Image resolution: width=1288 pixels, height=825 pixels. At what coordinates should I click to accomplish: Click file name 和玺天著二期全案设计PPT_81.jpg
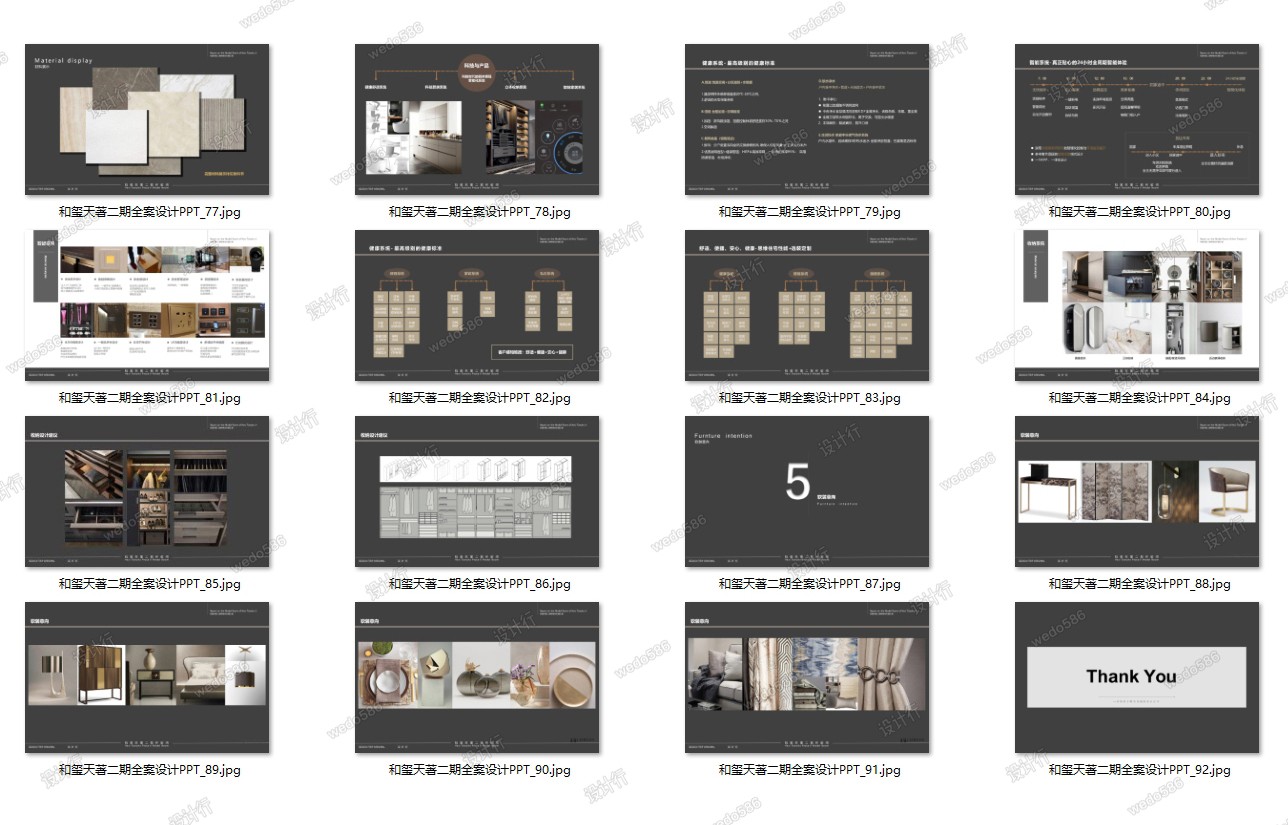click(x=149, y=398)
